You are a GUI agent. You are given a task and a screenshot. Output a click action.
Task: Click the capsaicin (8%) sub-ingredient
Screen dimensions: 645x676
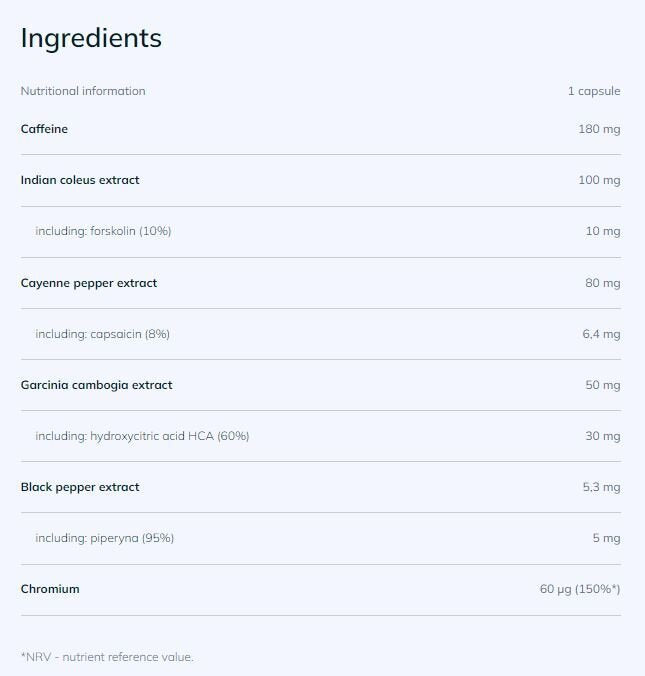pyautogui.click(x=102, y=334)
